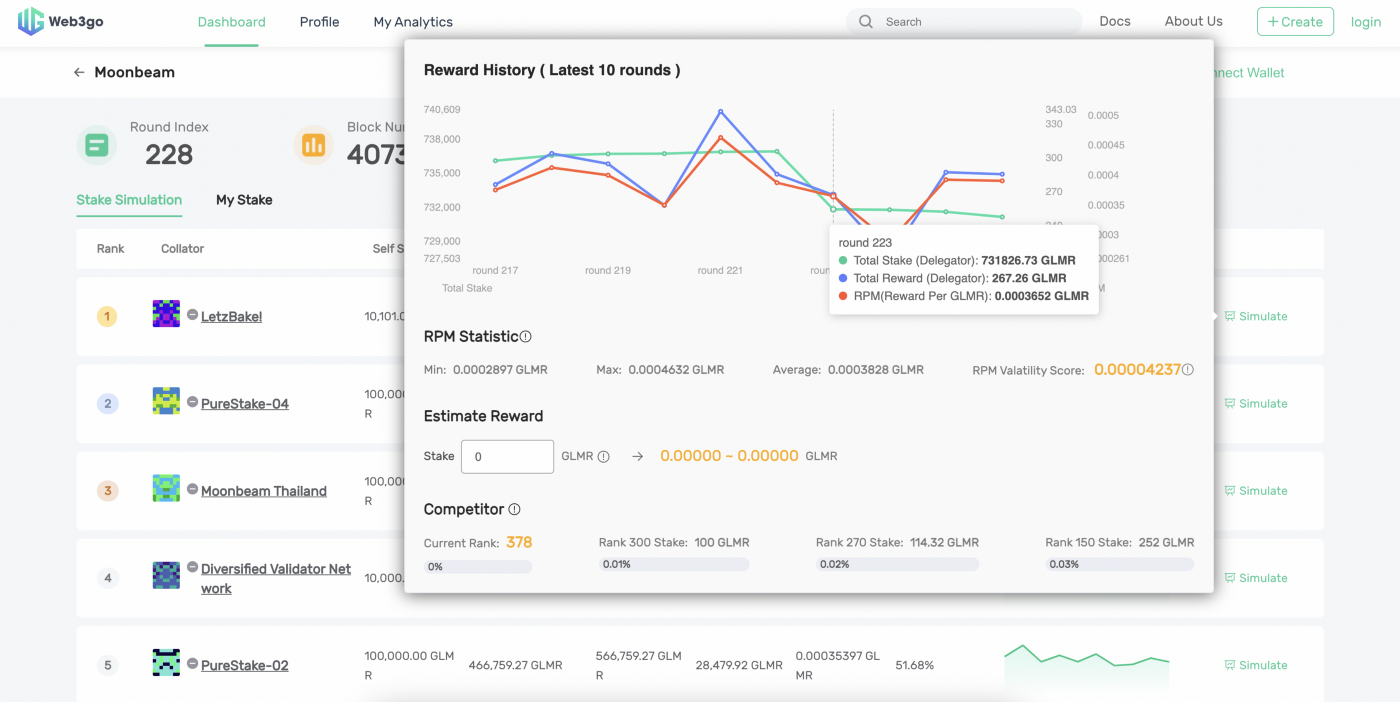Screen dimensions: 1400x702
Task: Click the Create button
Action: point(1295,21)
